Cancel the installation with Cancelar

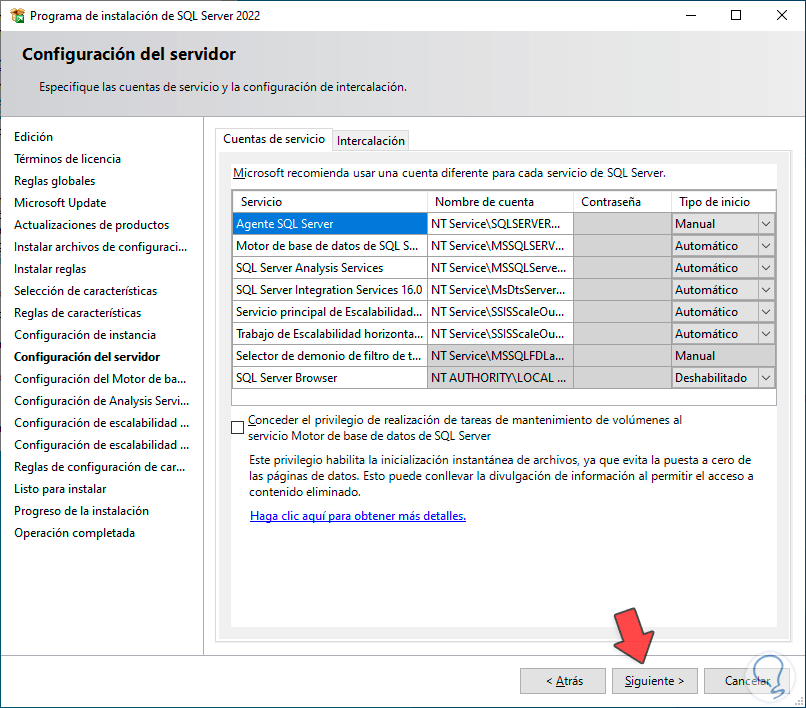(x=746, y=681)
